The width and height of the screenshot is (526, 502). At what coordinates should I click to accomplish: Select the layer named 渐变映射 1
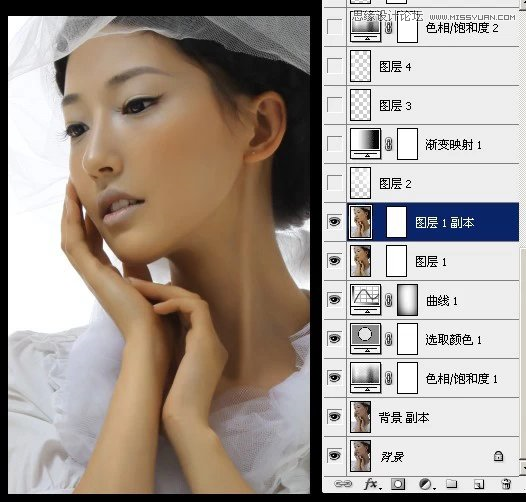453,145
